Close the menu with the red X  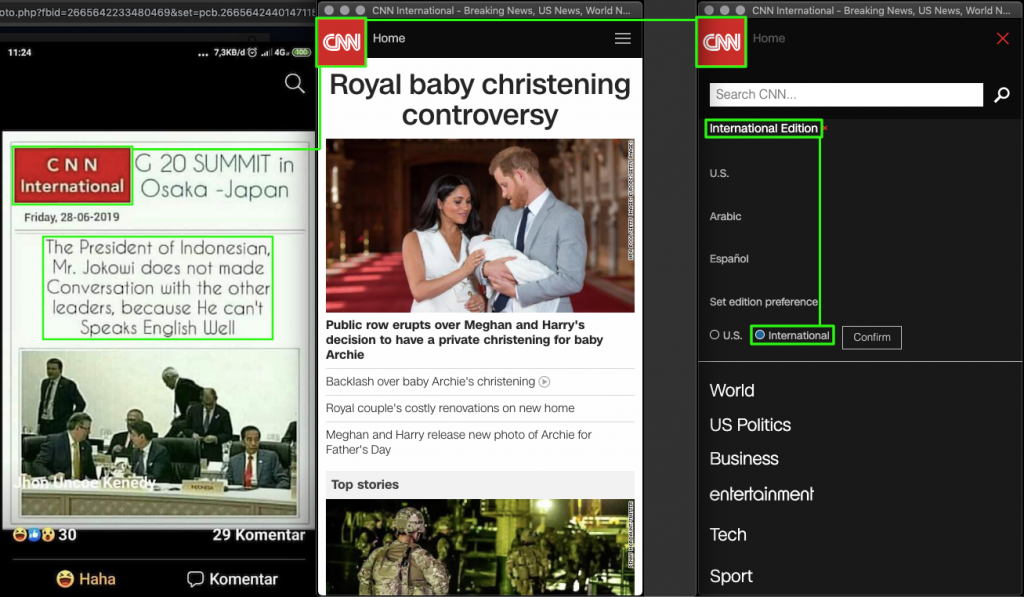click(1002, 39)
